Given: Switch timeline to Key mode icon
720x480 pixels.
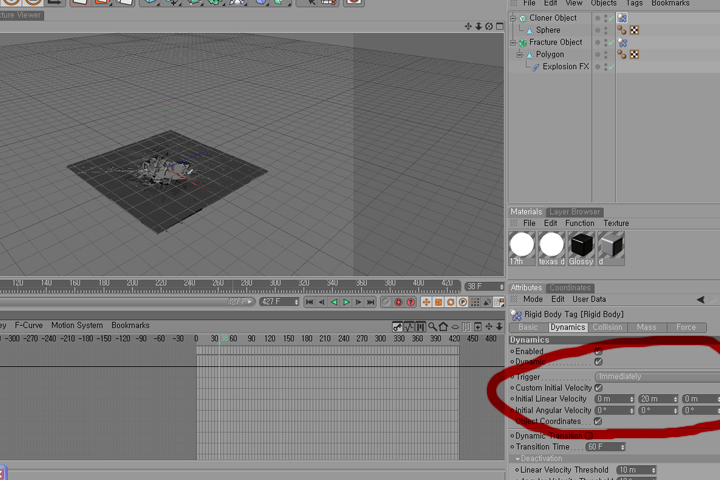Looking at the screenshot, I should (x=397, y=327).
